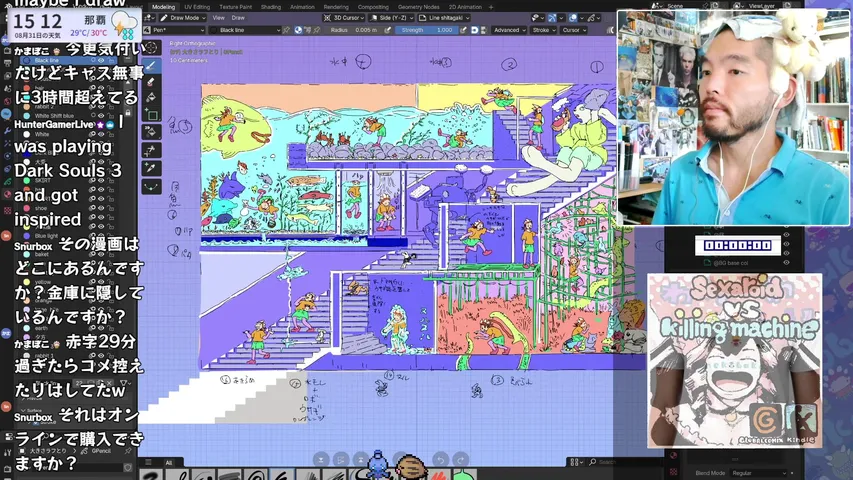
Task: Click the asset shelf hamburger menu icon
Action: point(148,463)
